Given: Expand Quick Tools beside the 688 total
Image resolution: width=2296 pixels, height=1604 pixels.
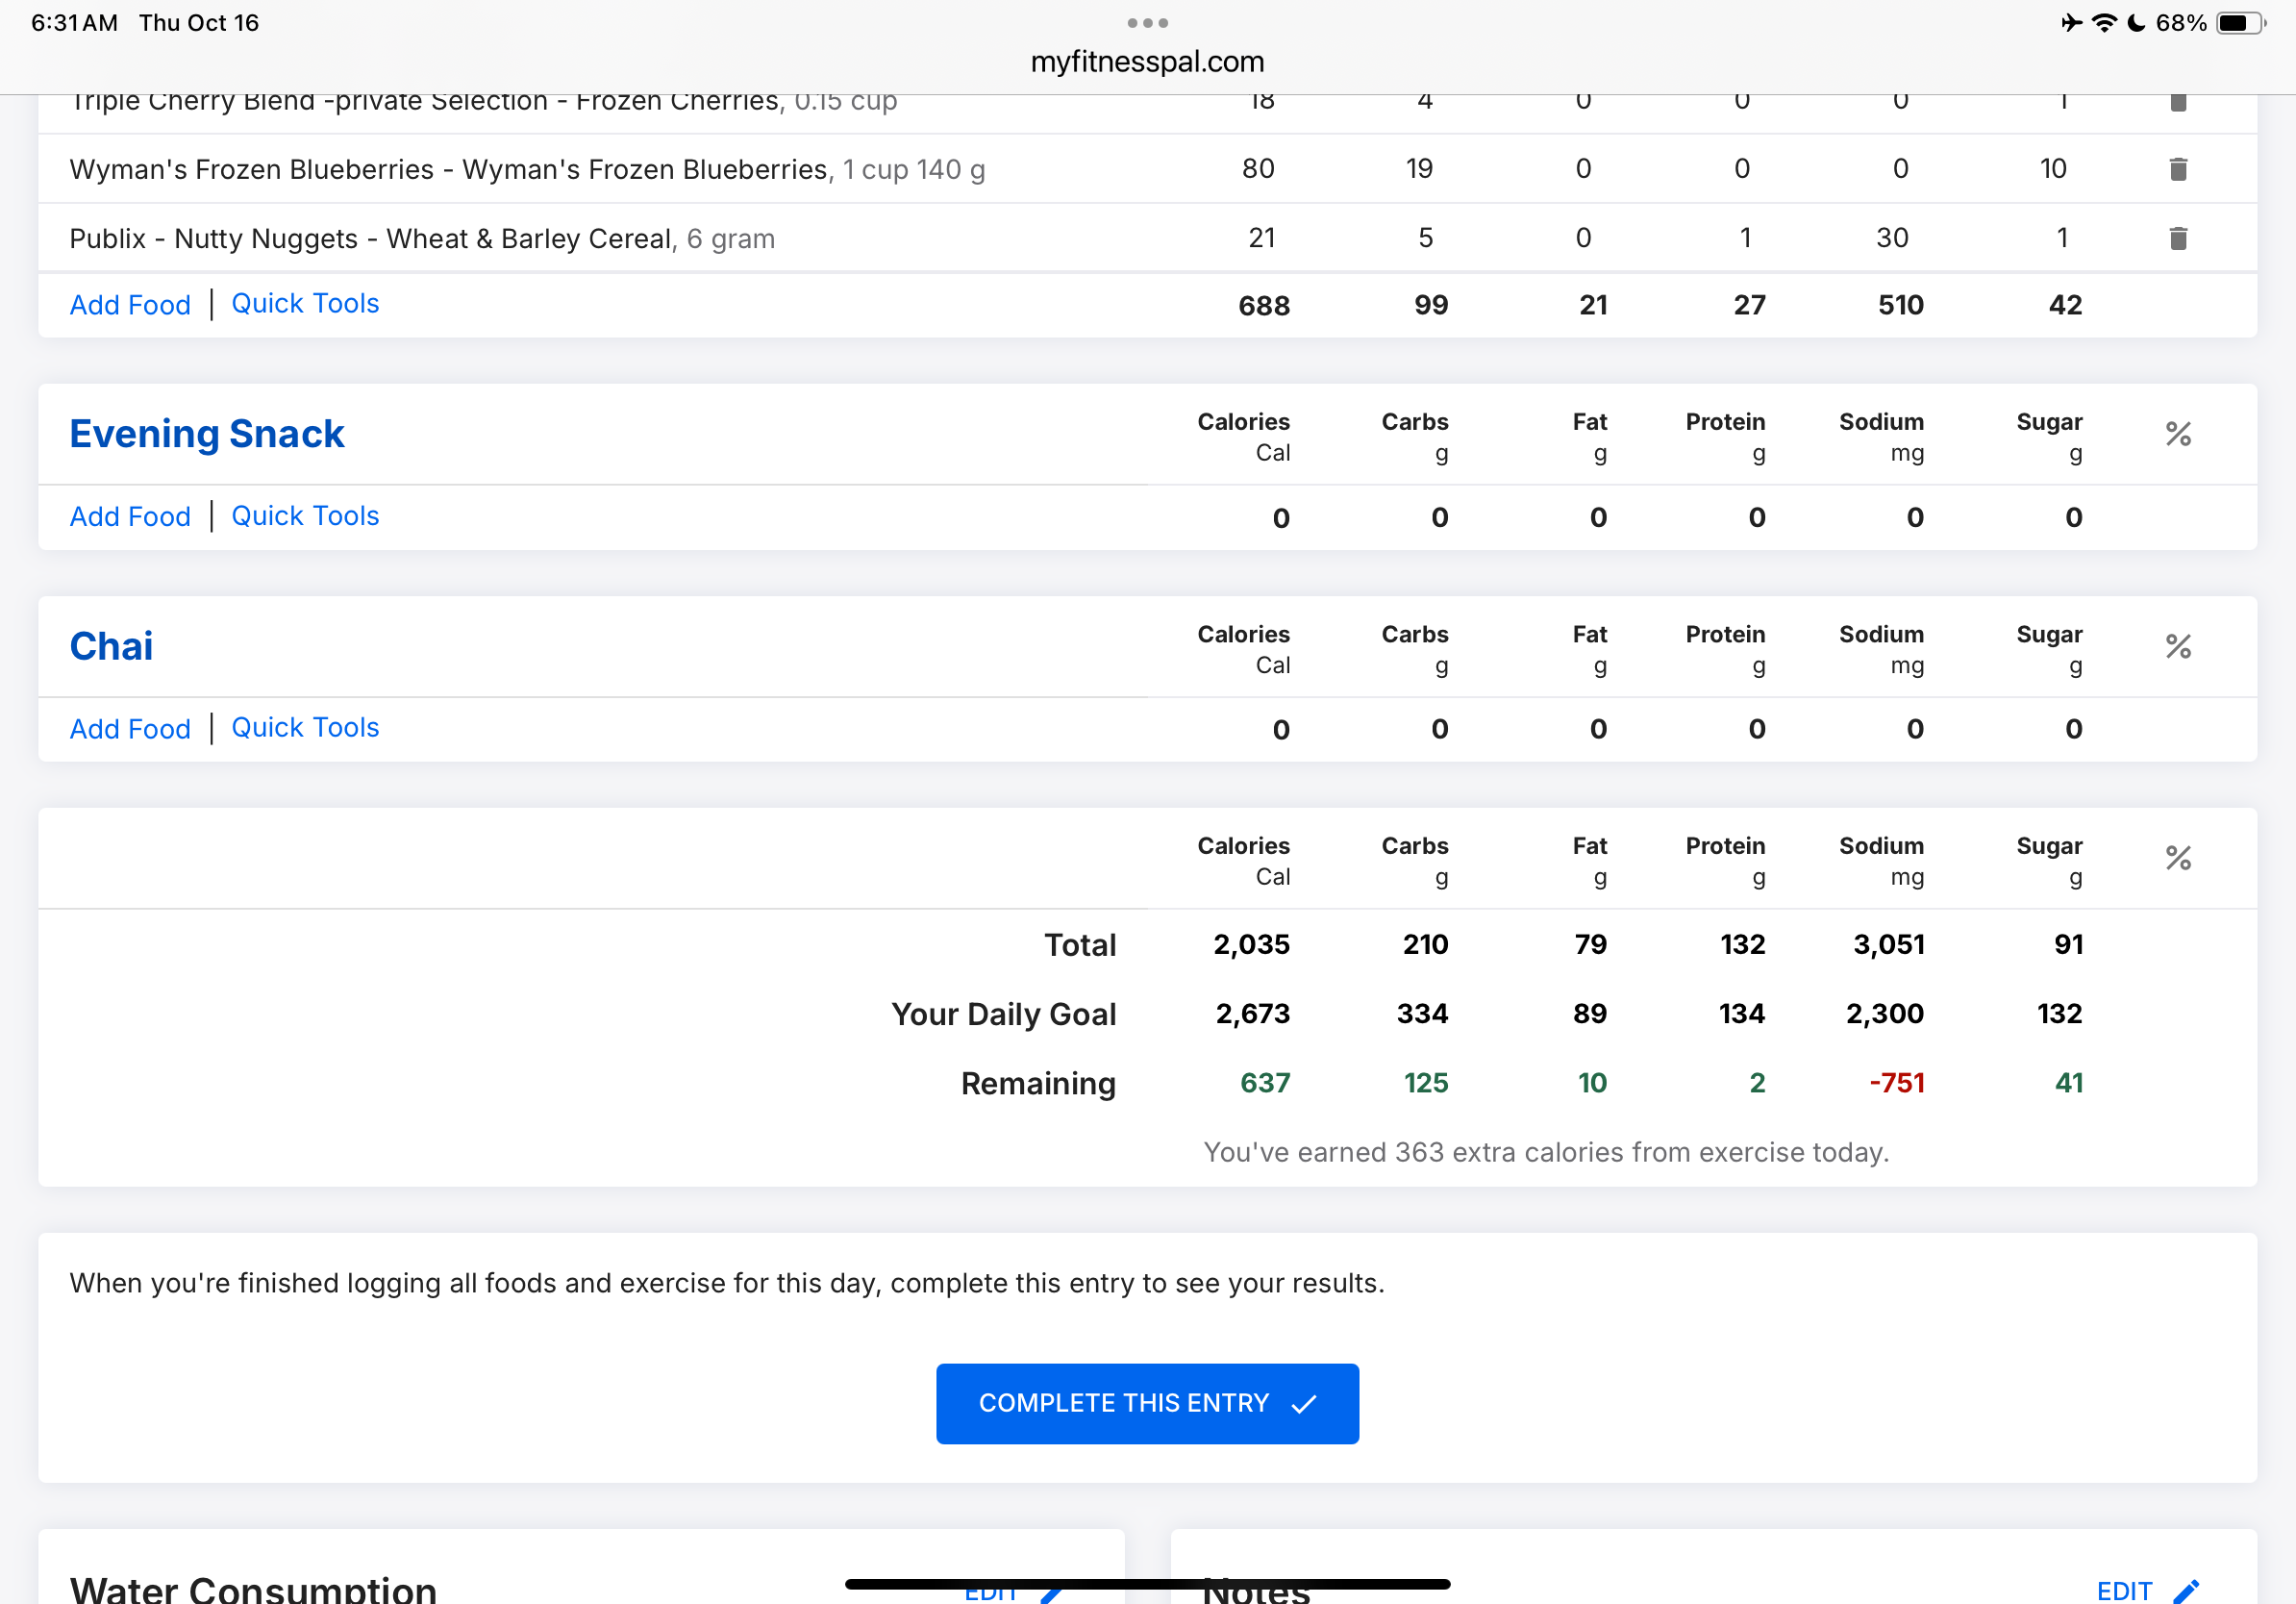Looking at the screenshot, I should (305, 304).
